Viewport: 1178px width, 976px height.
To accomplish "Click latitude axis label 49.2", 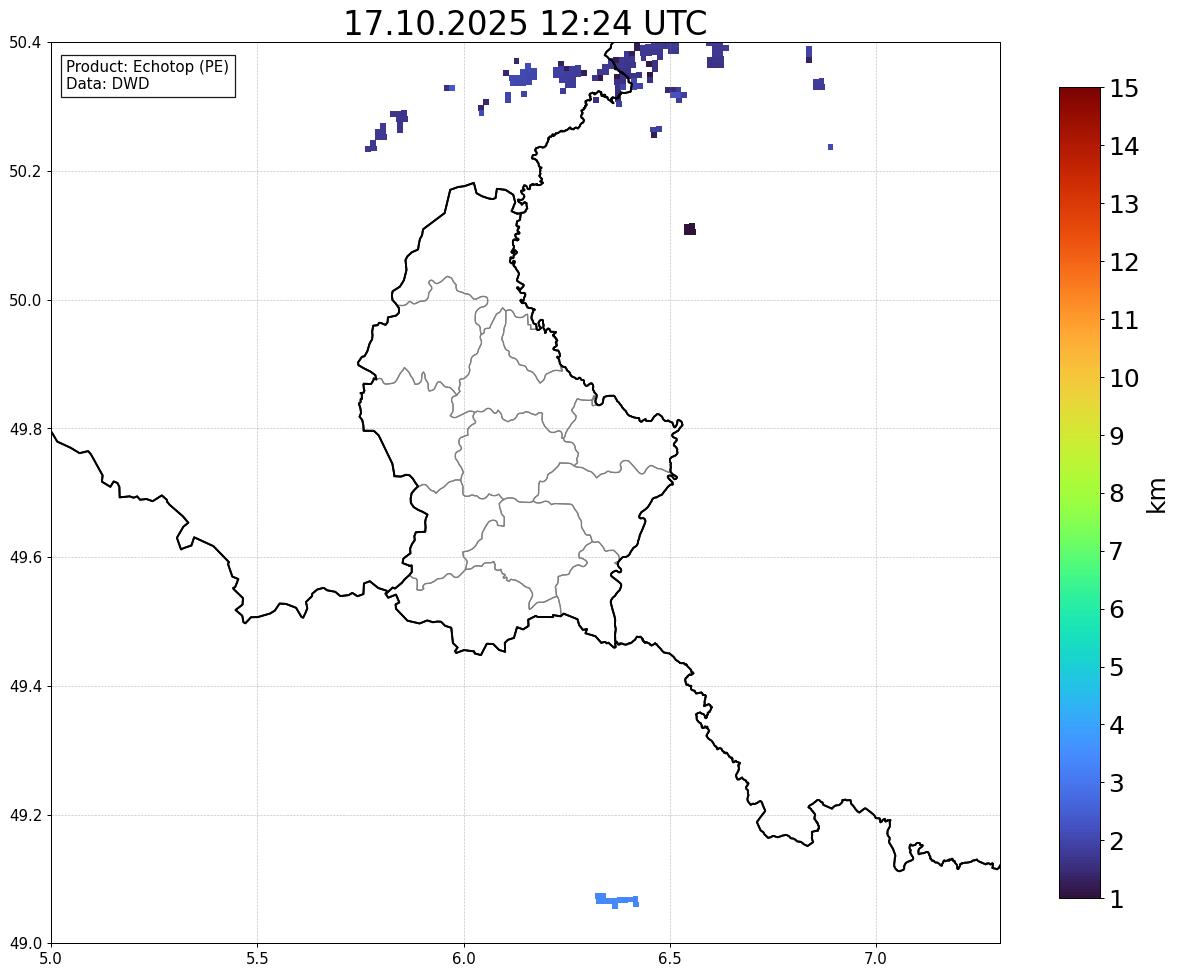I will (x=24, y=815).
